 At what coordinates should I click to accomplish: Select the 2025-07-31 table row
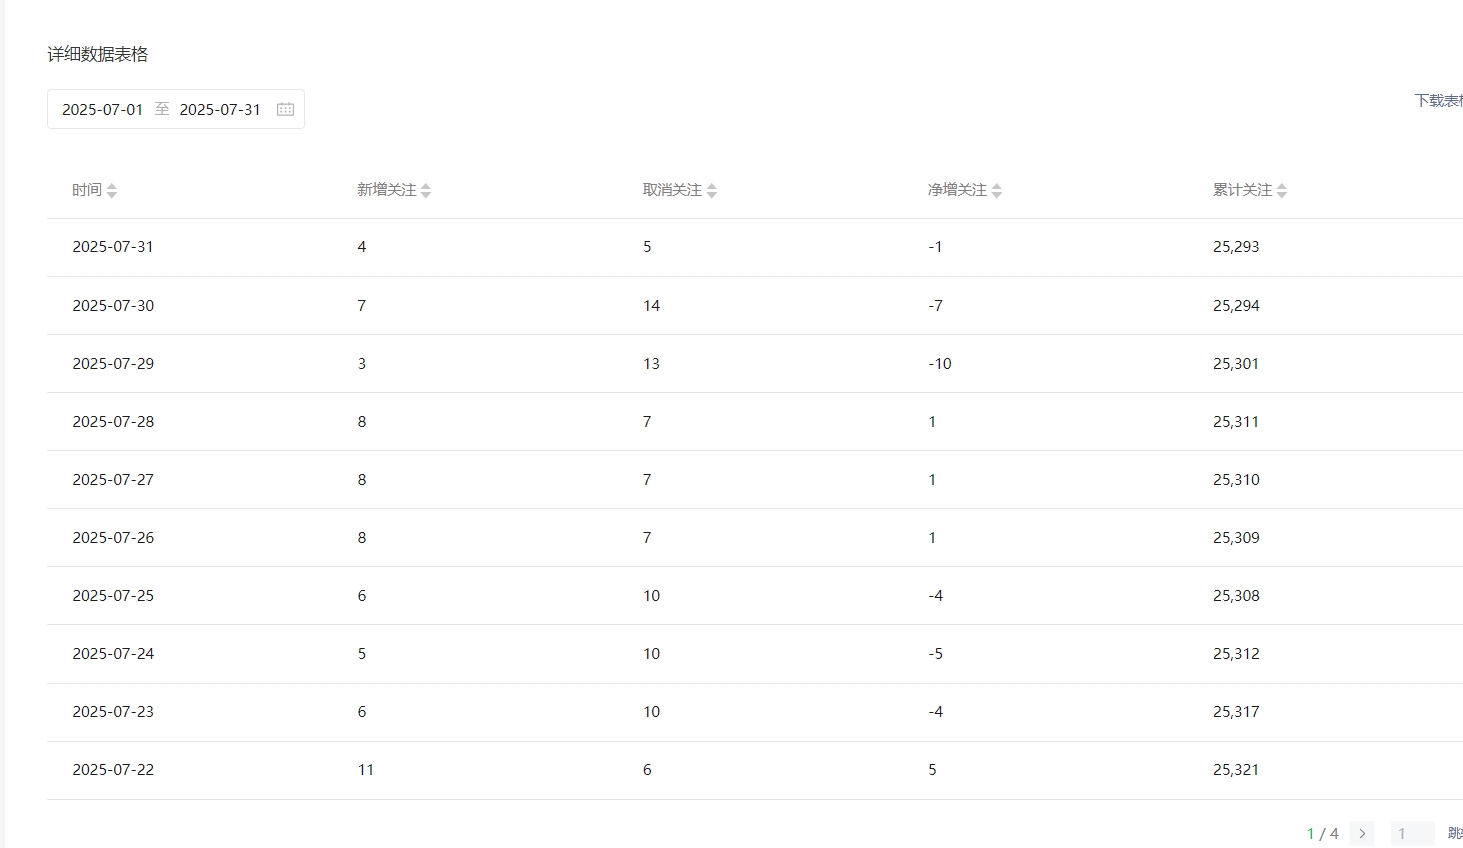(755, 247)
